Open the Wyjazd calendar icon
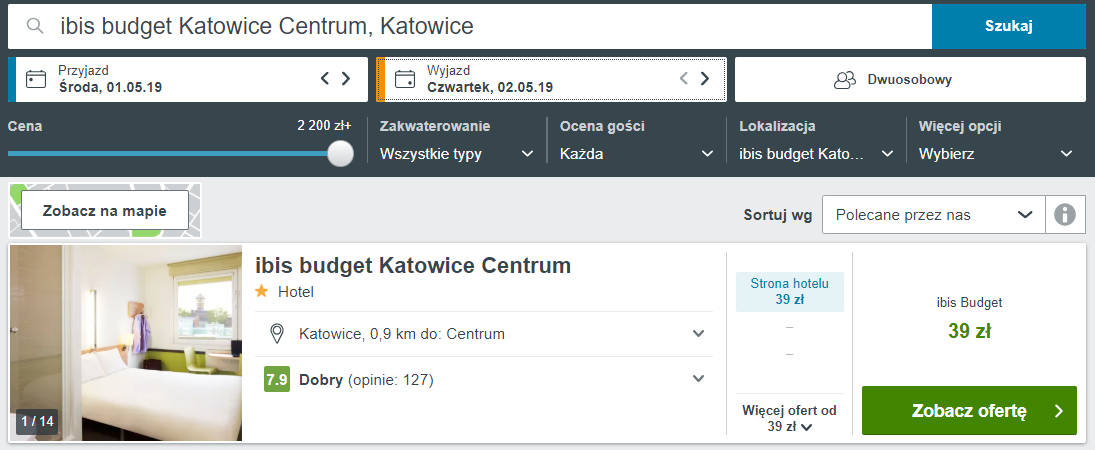 tap(404, 79)
